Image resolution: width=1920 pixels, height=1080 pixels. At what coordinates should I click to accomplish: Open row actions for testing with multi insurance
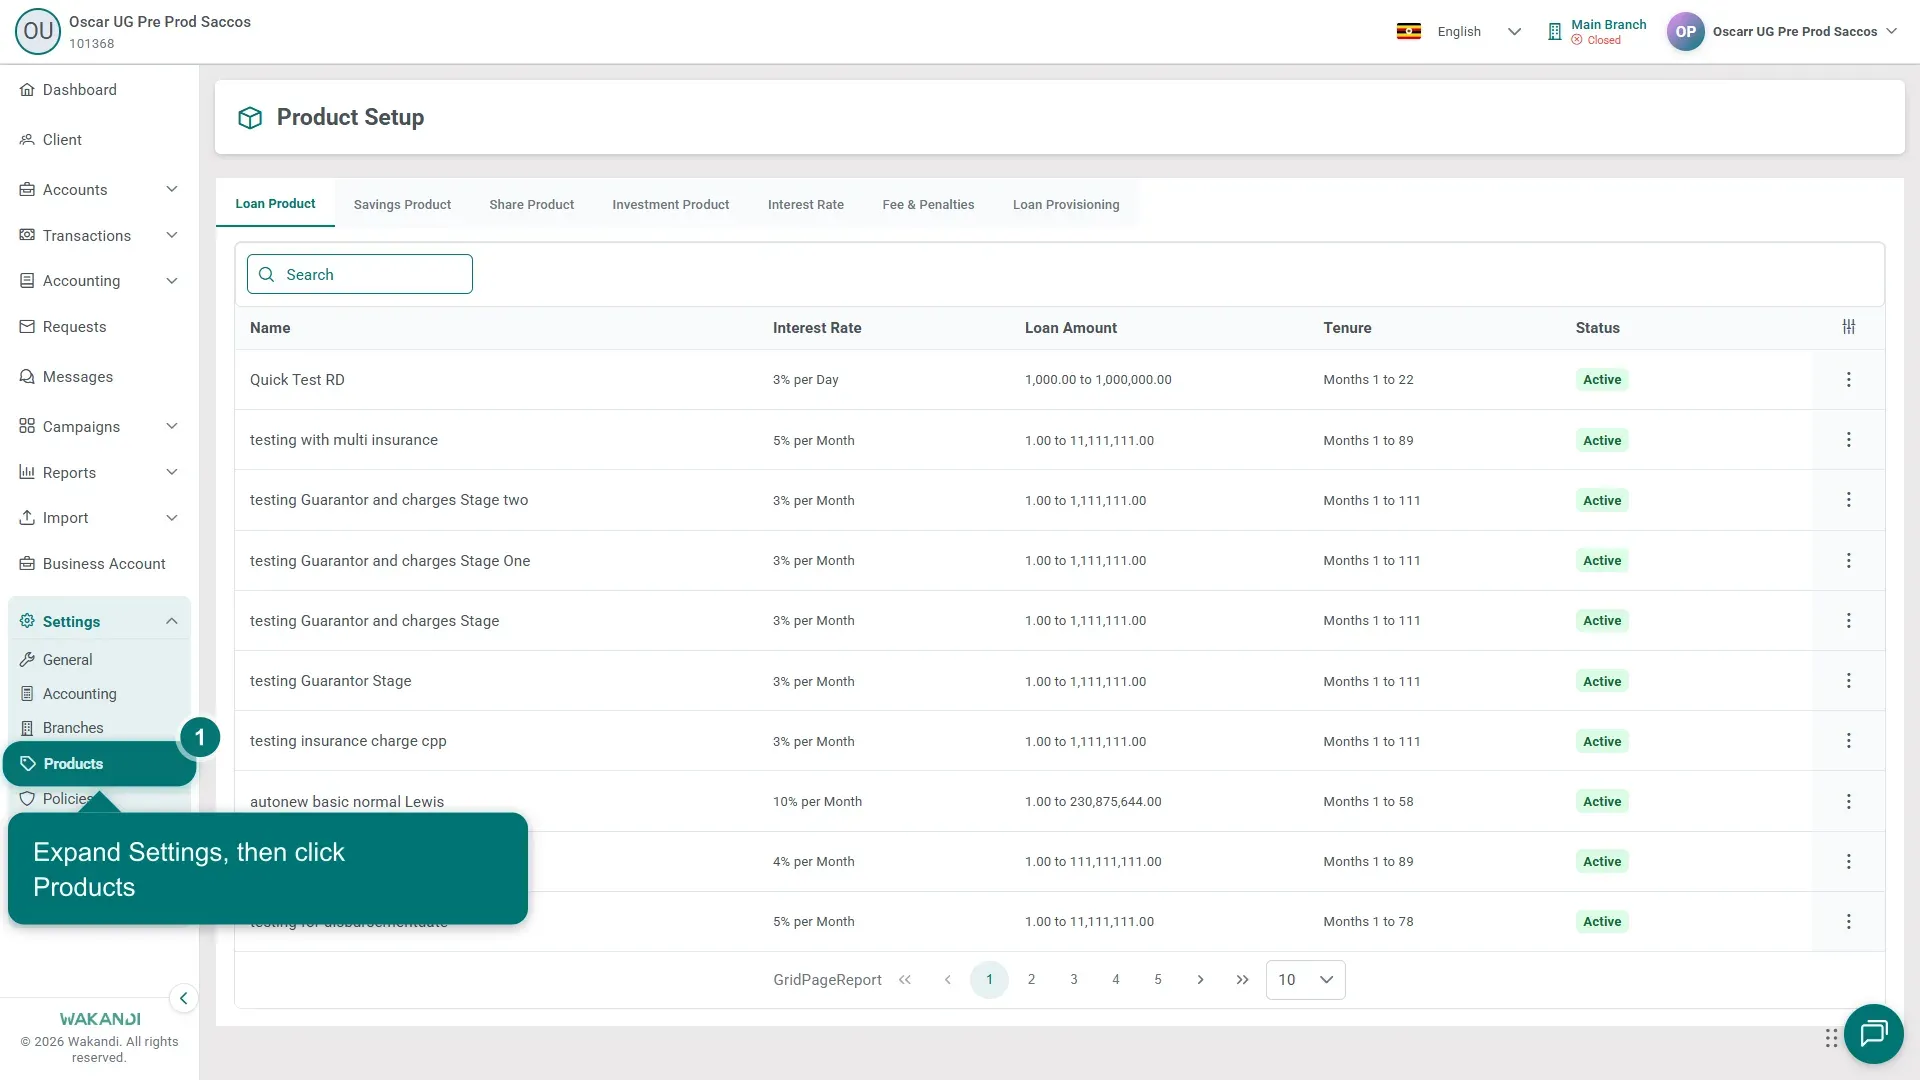point(1849,440)
